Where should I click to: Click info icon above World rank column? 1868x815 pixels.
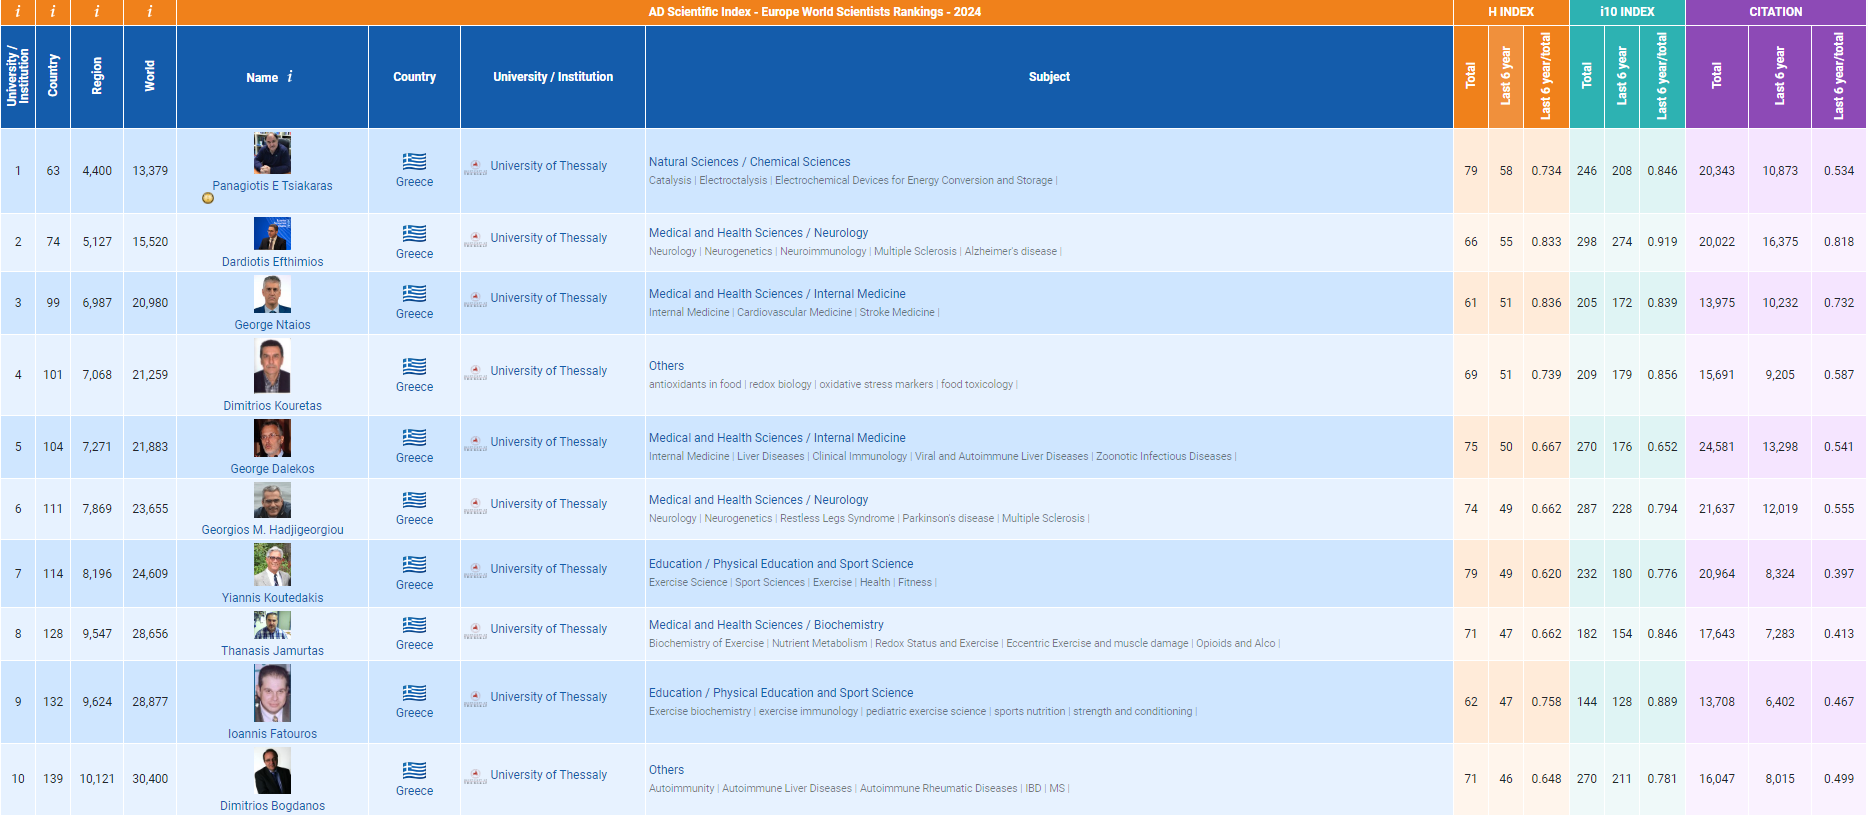(x=150, y=12)
